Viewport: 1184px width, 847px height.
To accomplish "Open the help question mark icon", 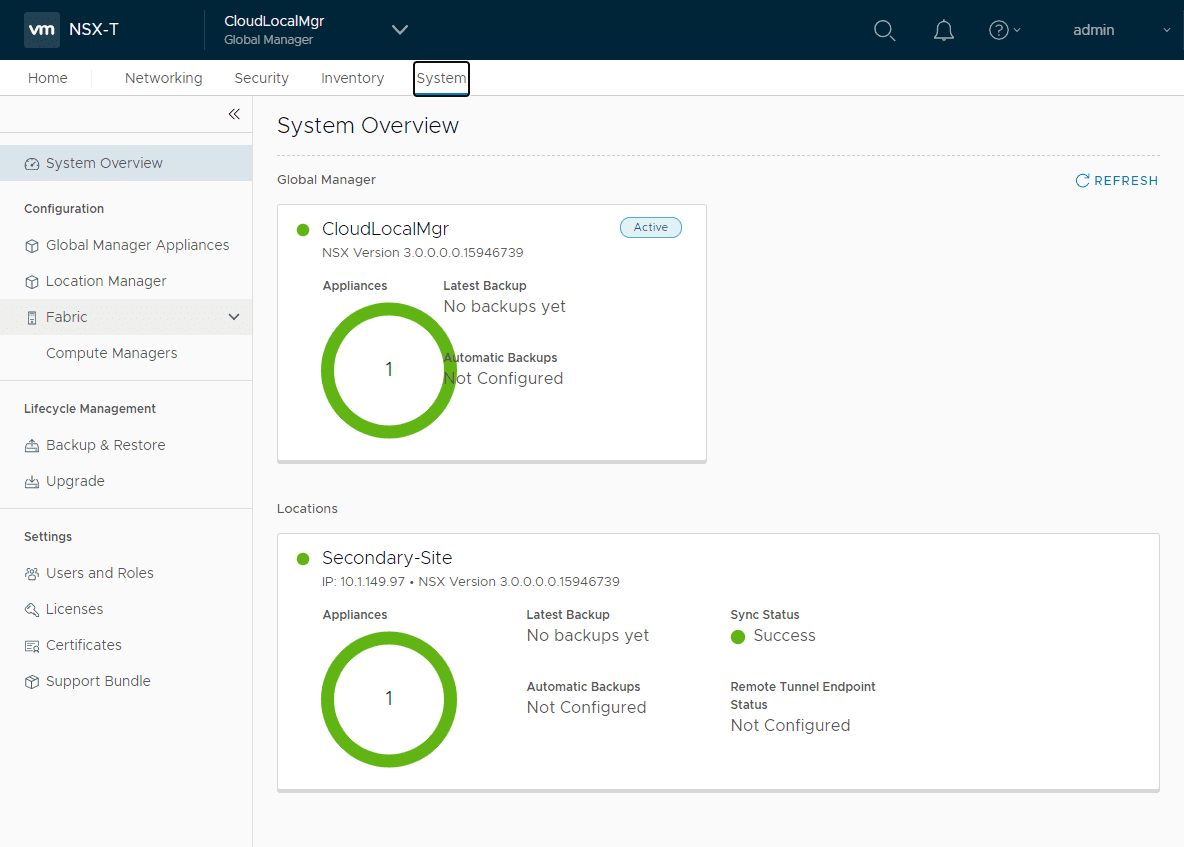I will click(x=998, y=30).
